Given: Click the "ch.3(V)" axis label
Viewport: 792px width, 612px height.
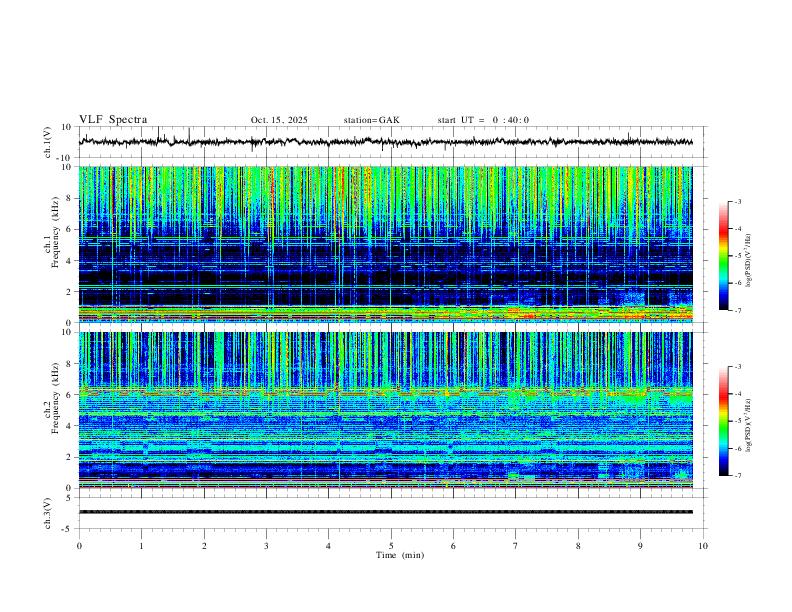Looking at the screenshot, I should [48, 513].
